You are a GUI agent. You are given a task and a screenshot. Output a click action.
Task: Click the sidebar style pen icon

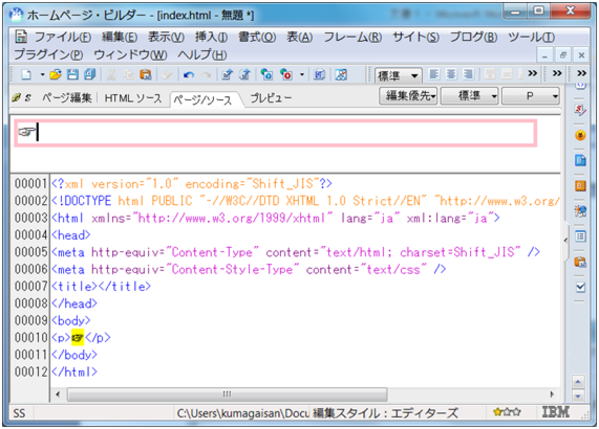point(580,110)
